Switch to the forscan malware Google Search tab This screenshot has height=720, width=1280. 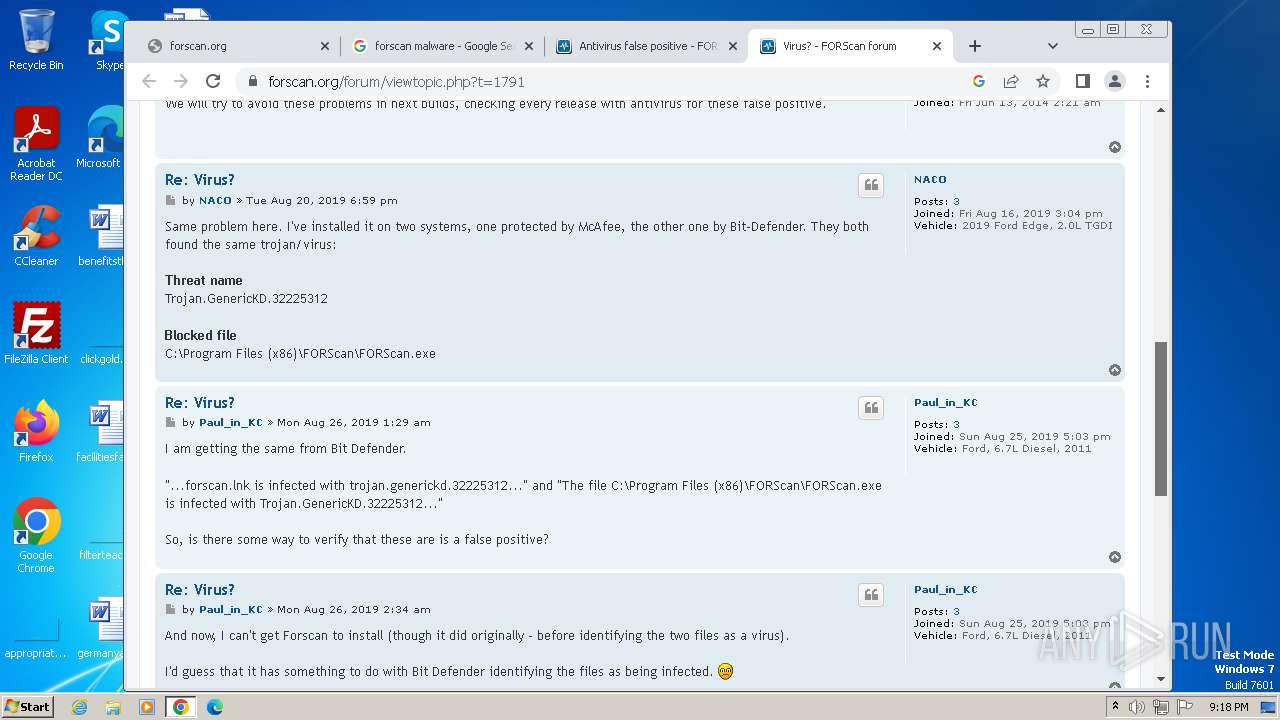(x=443, y=46)
